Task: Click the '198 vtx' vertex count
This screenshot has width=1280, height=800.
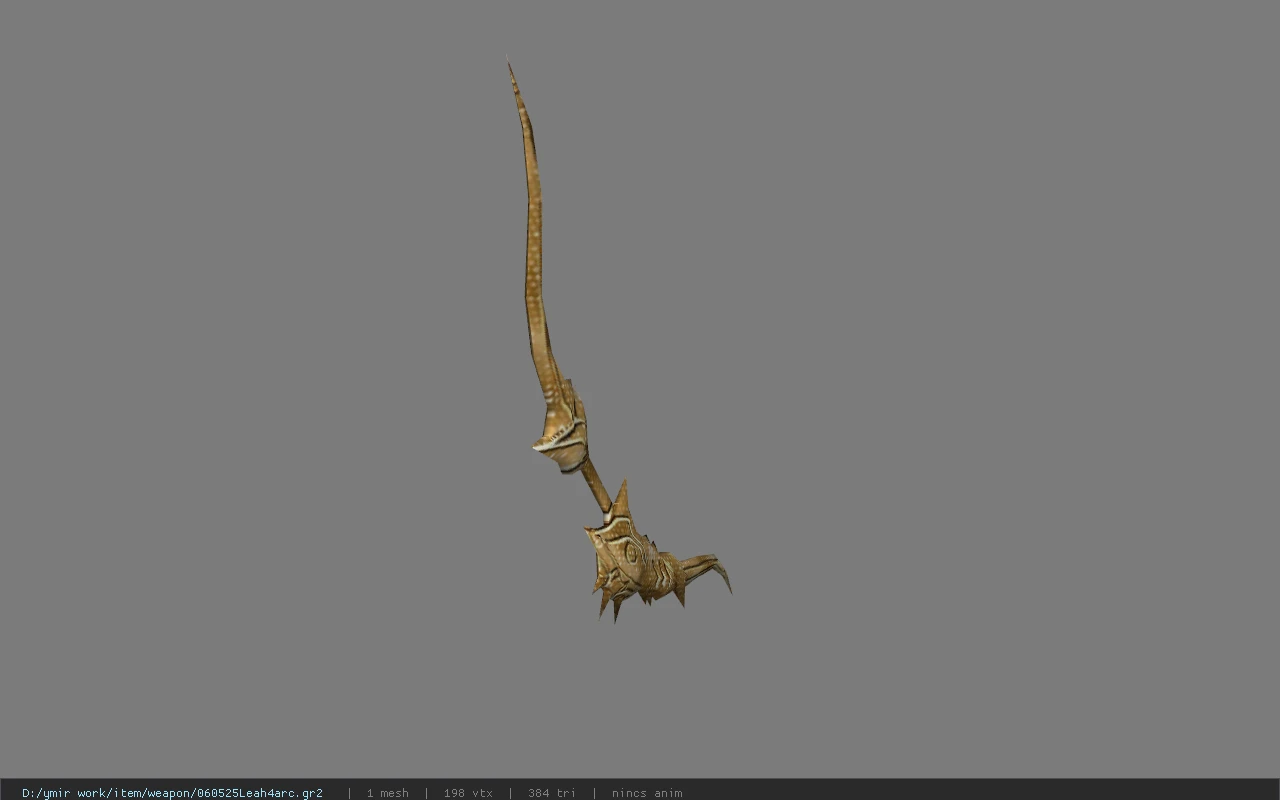Action: tap(468, 793)
